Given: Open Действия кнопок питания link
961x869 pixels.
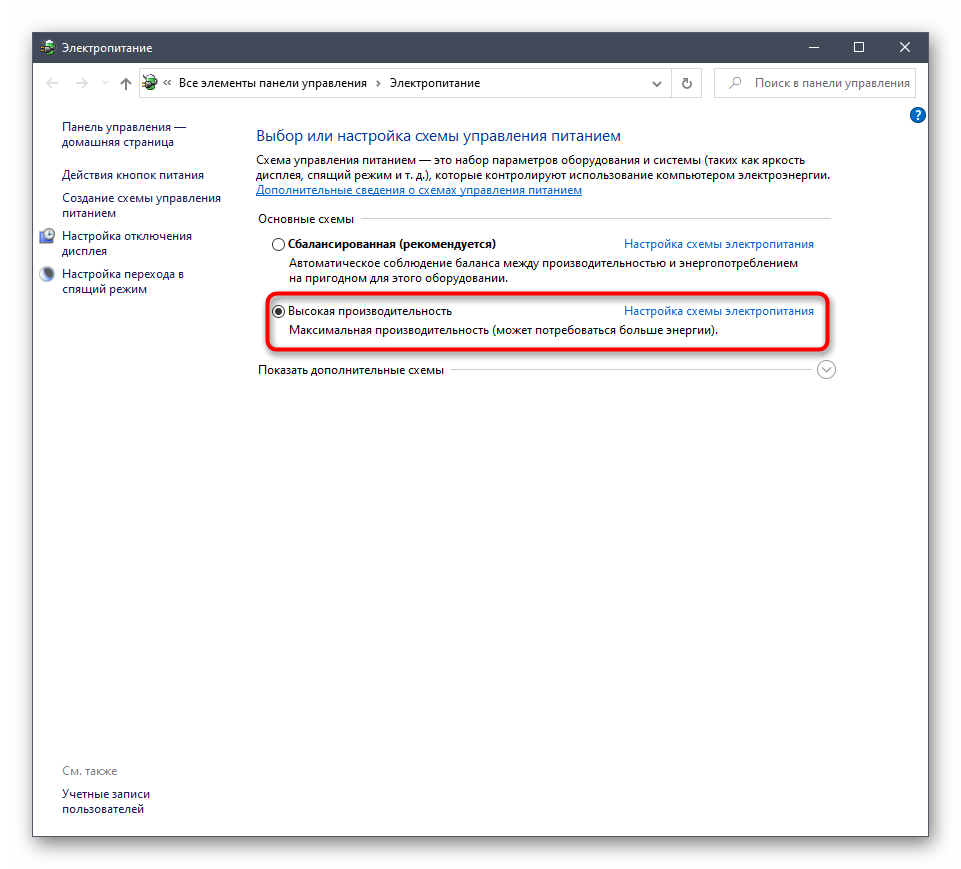Looking at the screenshot, I should tap(133, 175).
